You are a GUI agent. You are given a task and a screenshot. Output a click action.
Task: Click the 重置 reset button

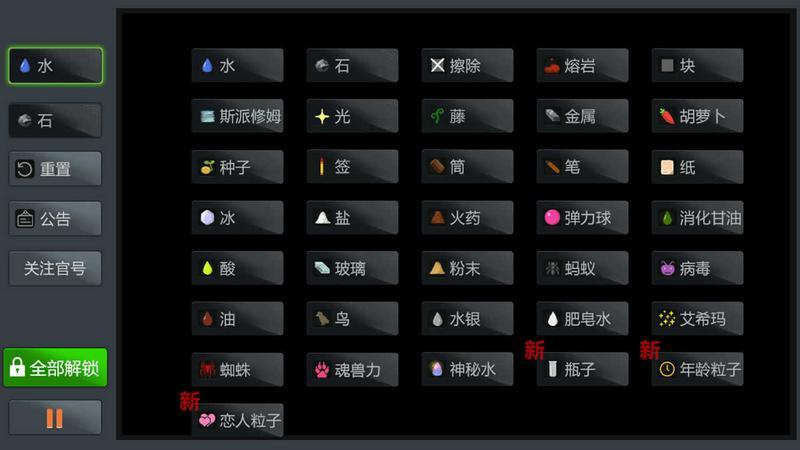(x=55, y=168)
